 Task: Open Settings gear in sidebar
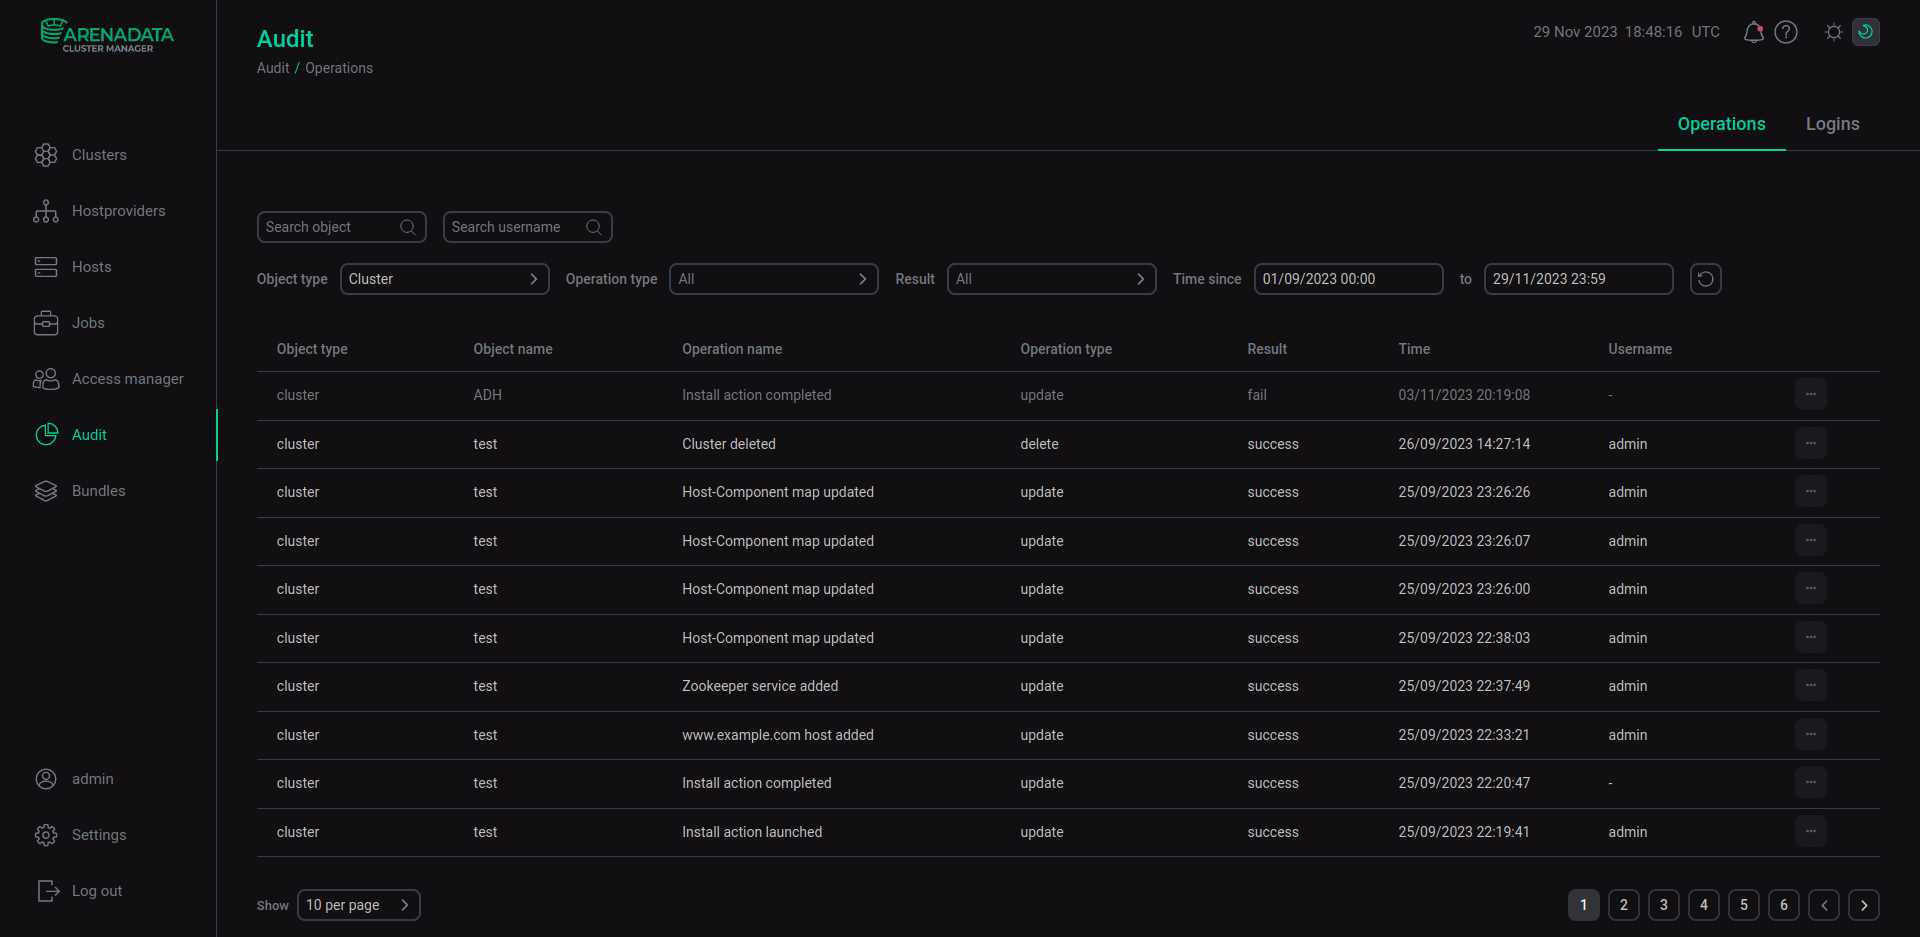(46, 835)
